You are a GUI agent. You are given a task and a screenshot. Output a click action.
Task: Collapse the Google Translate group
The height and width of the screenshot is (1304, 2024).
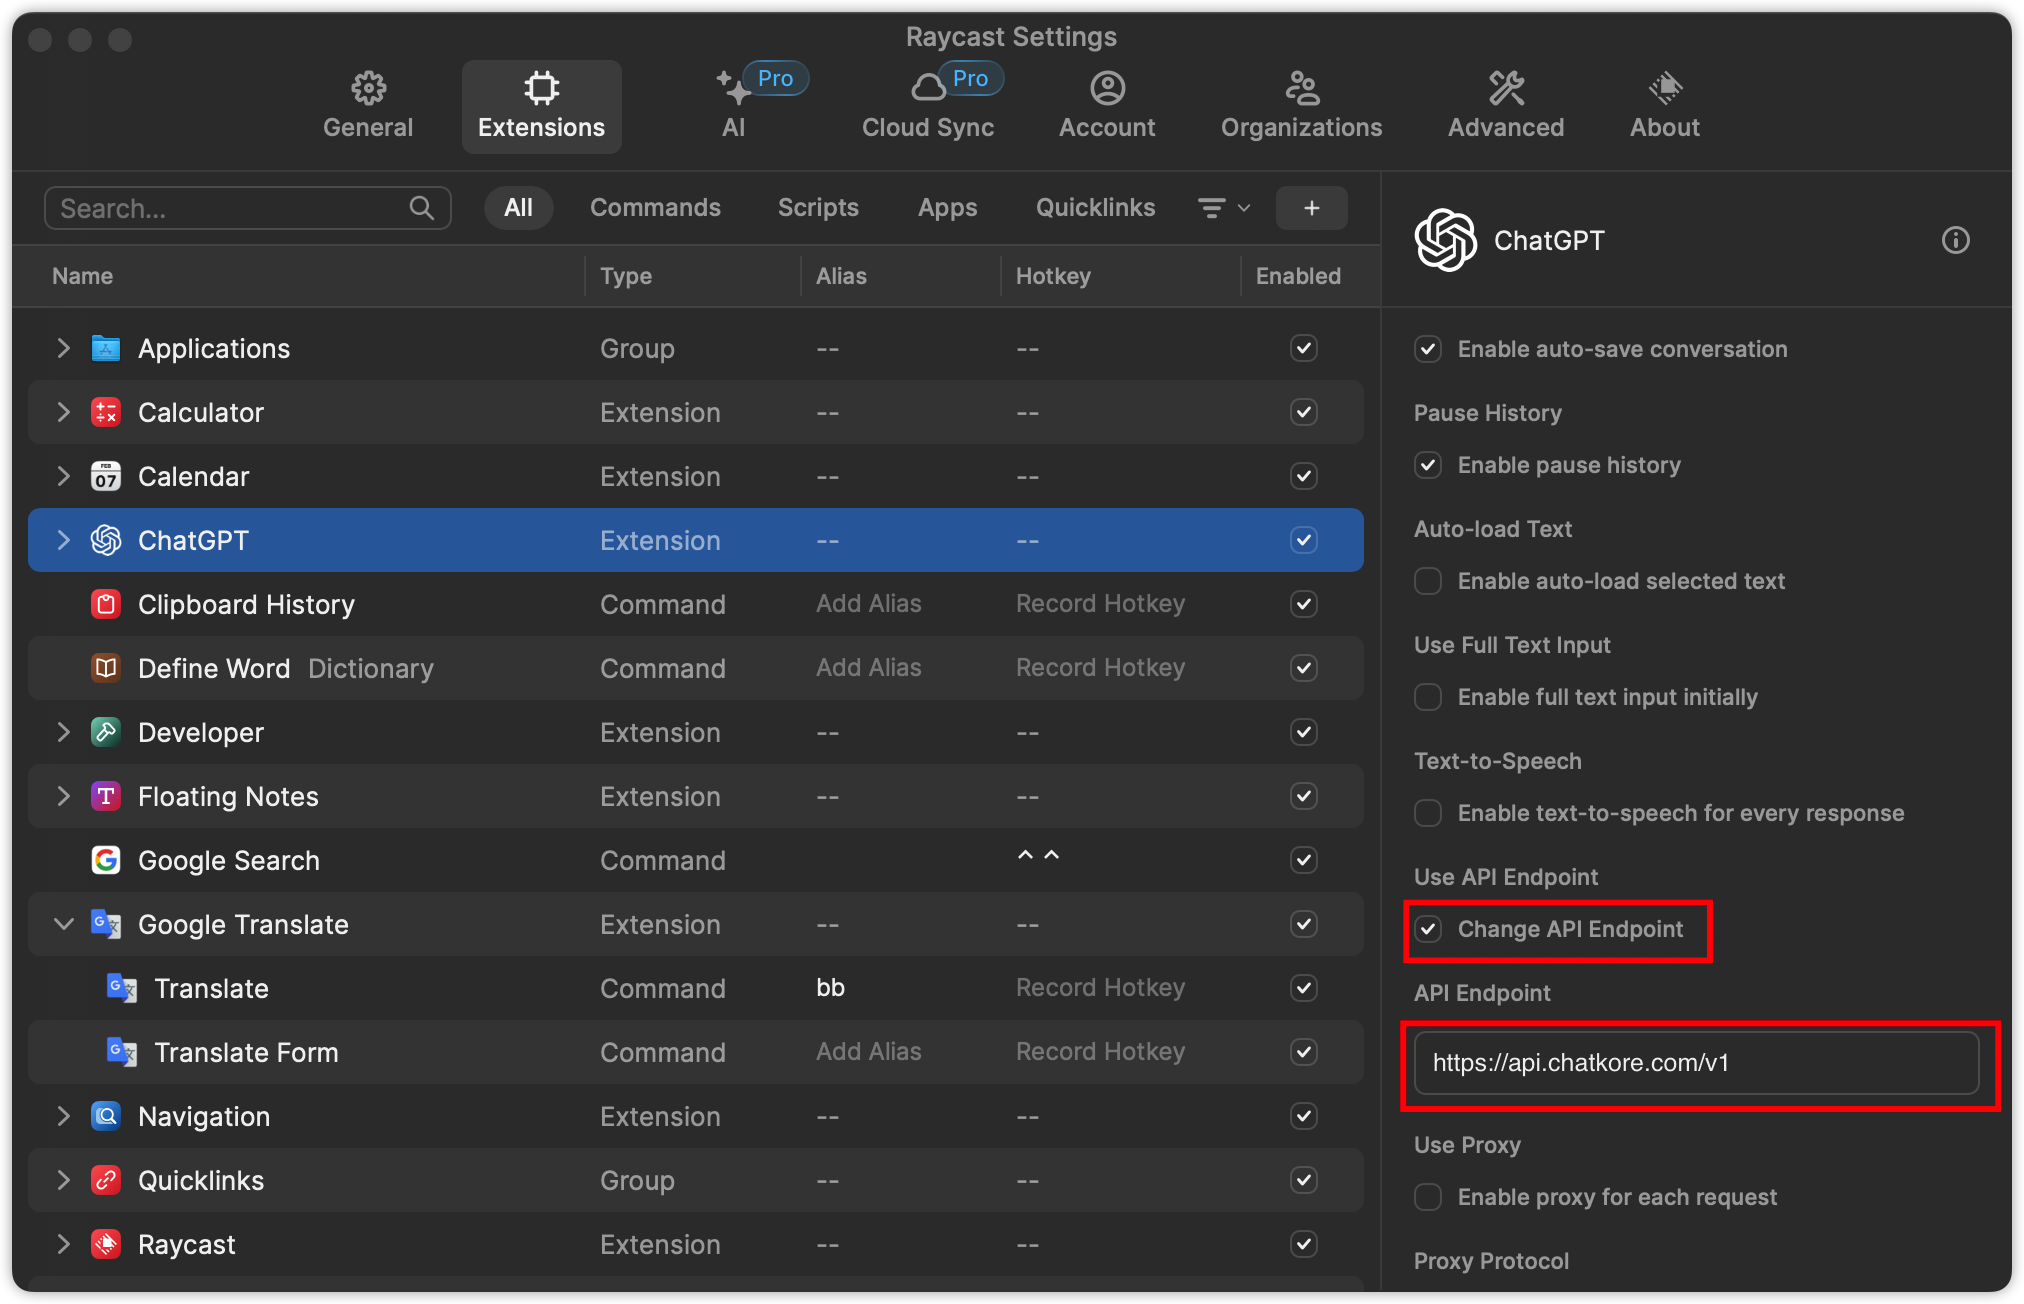[64, 924]
